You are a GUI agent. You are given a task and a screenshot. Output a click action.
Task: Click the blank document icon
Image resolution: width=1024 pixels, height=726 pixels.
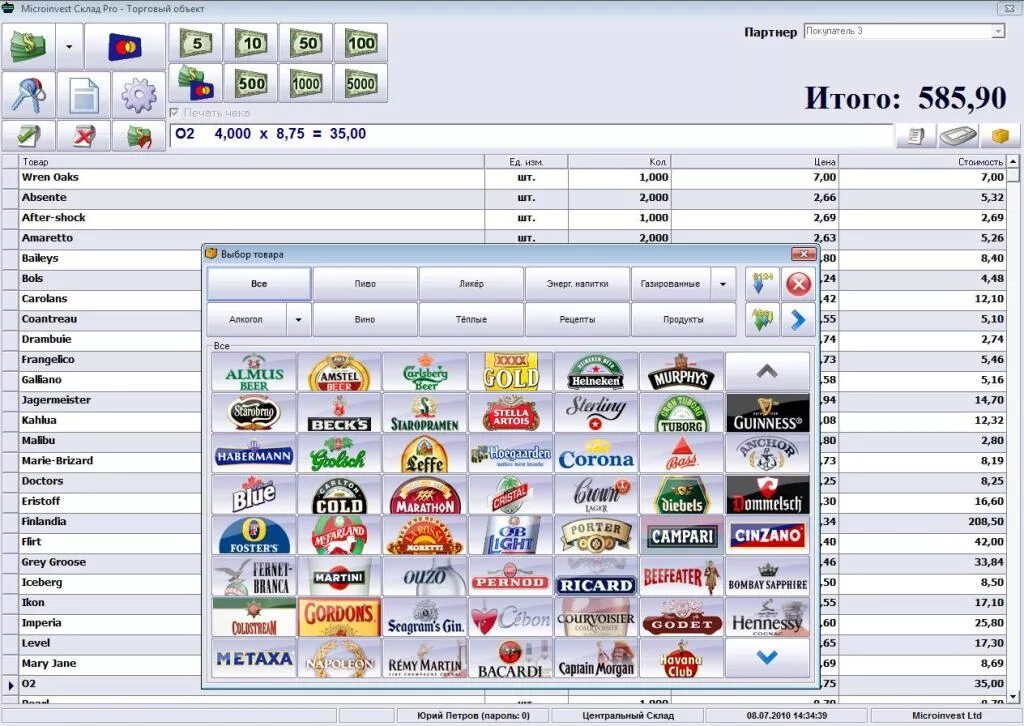[84, 95]
